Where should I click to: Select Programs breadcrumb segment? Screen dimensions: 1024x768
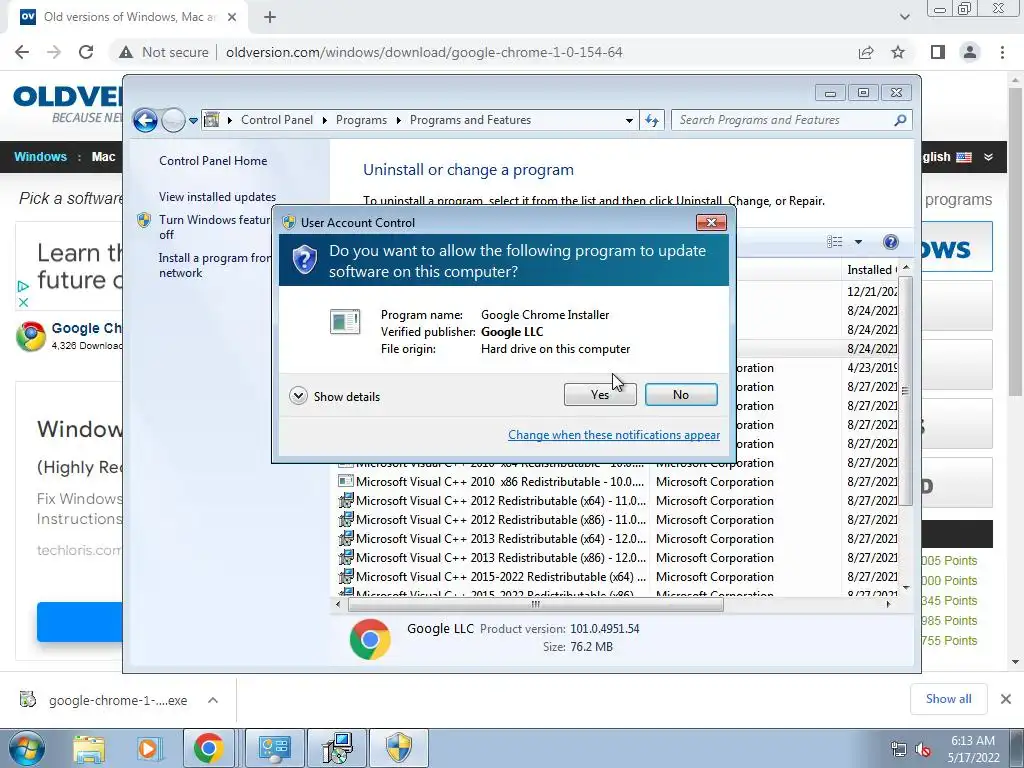pyautogui.click(x=361, y=120)
